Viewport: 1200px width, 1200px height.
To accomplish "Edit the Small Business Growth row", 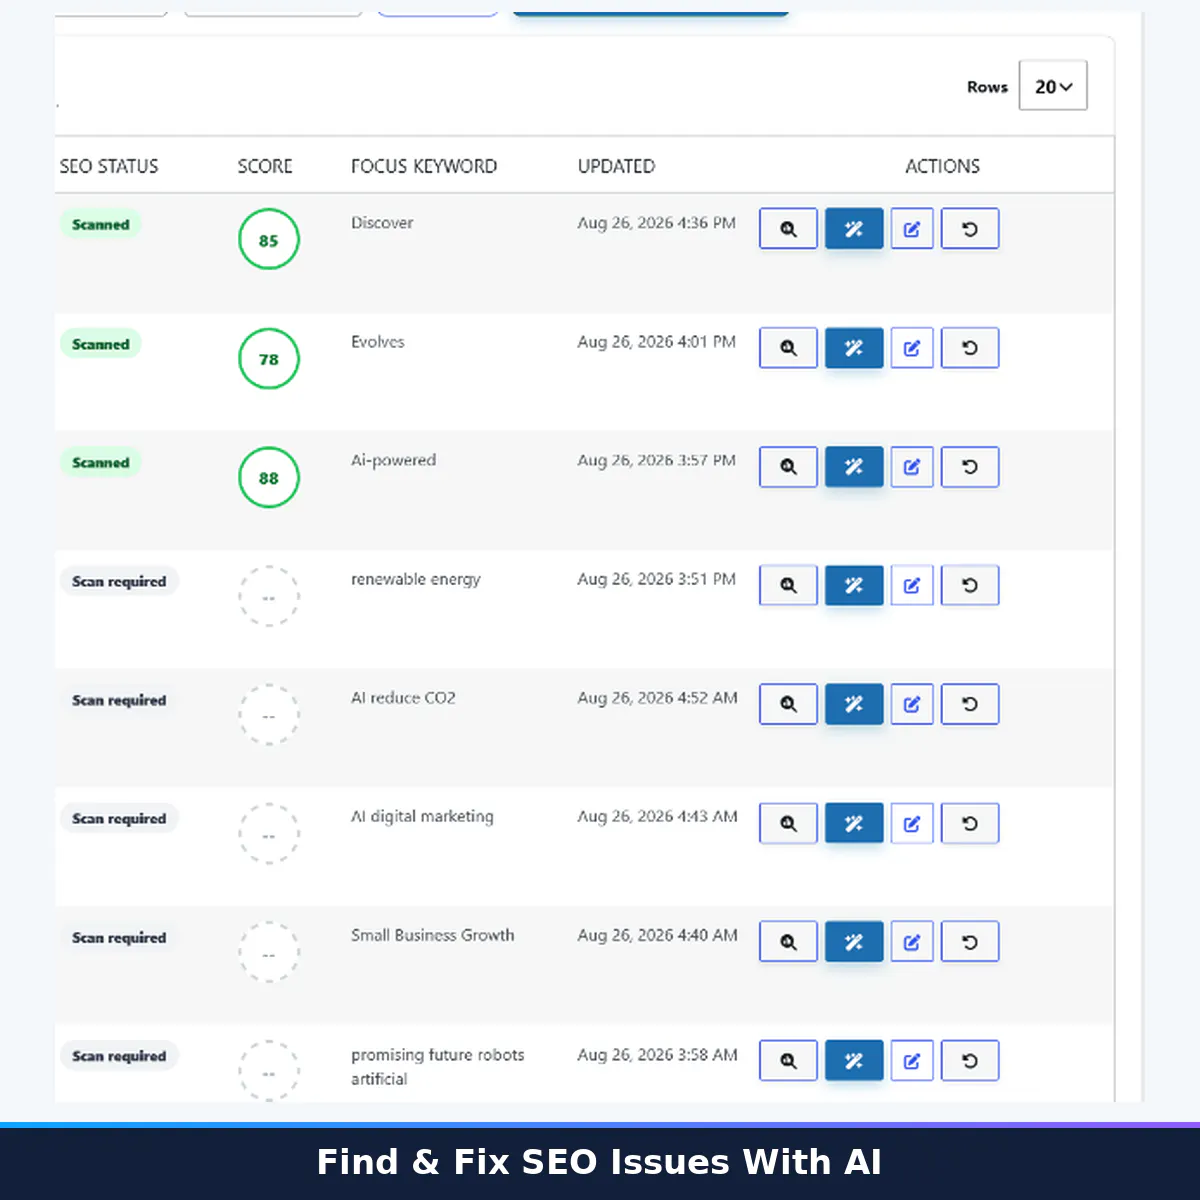I will (x=912, y=942).
